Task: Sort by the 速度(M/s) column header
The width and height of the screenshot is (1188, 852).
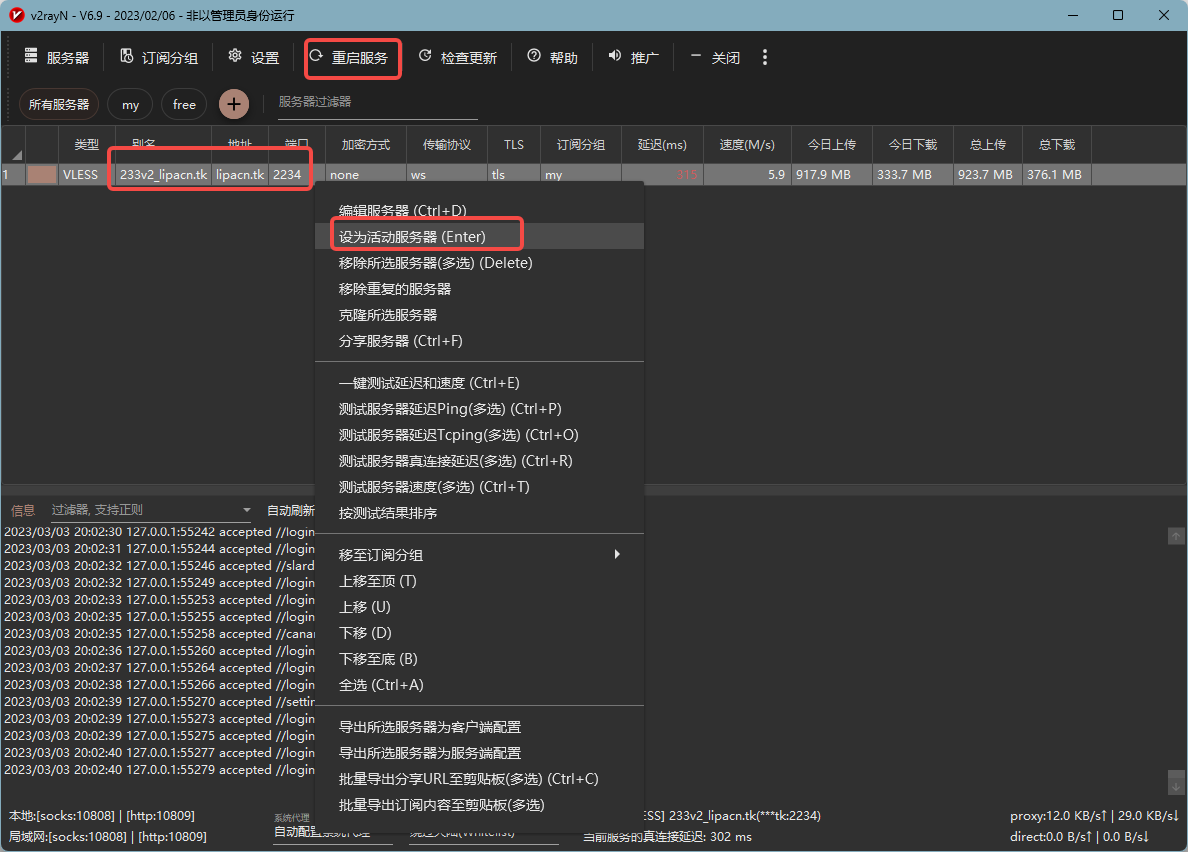Action: point(747,145)
